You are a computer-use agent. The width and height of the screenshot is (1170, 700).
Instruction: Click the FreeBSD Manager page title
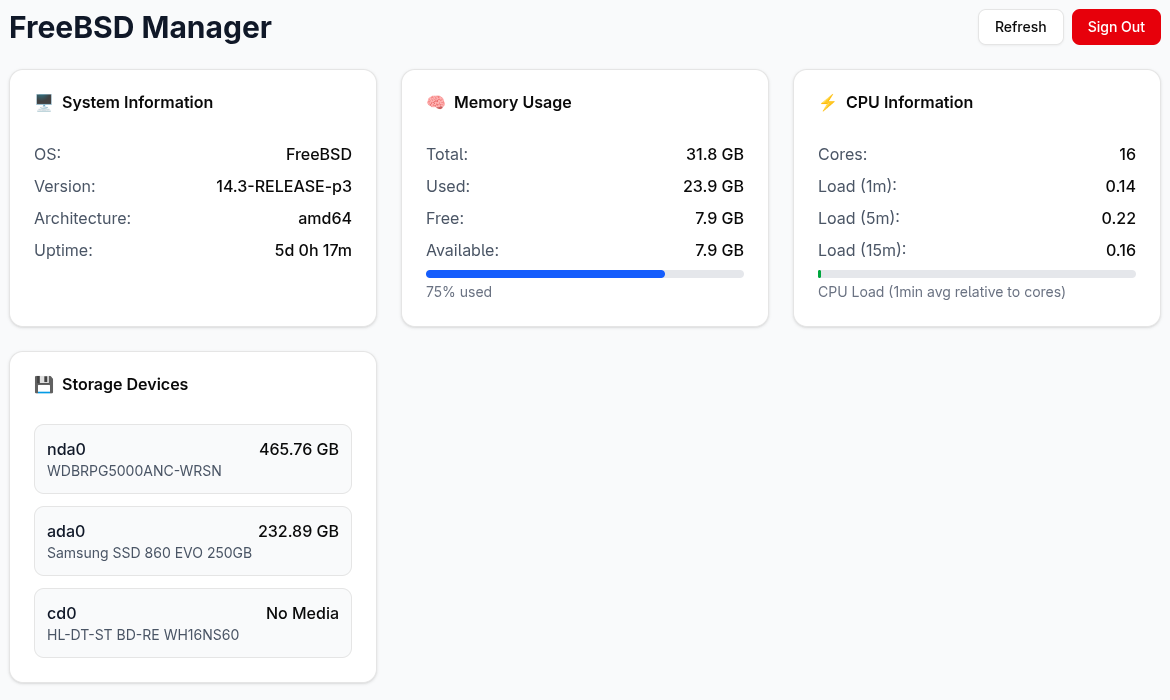coord(141,27)
